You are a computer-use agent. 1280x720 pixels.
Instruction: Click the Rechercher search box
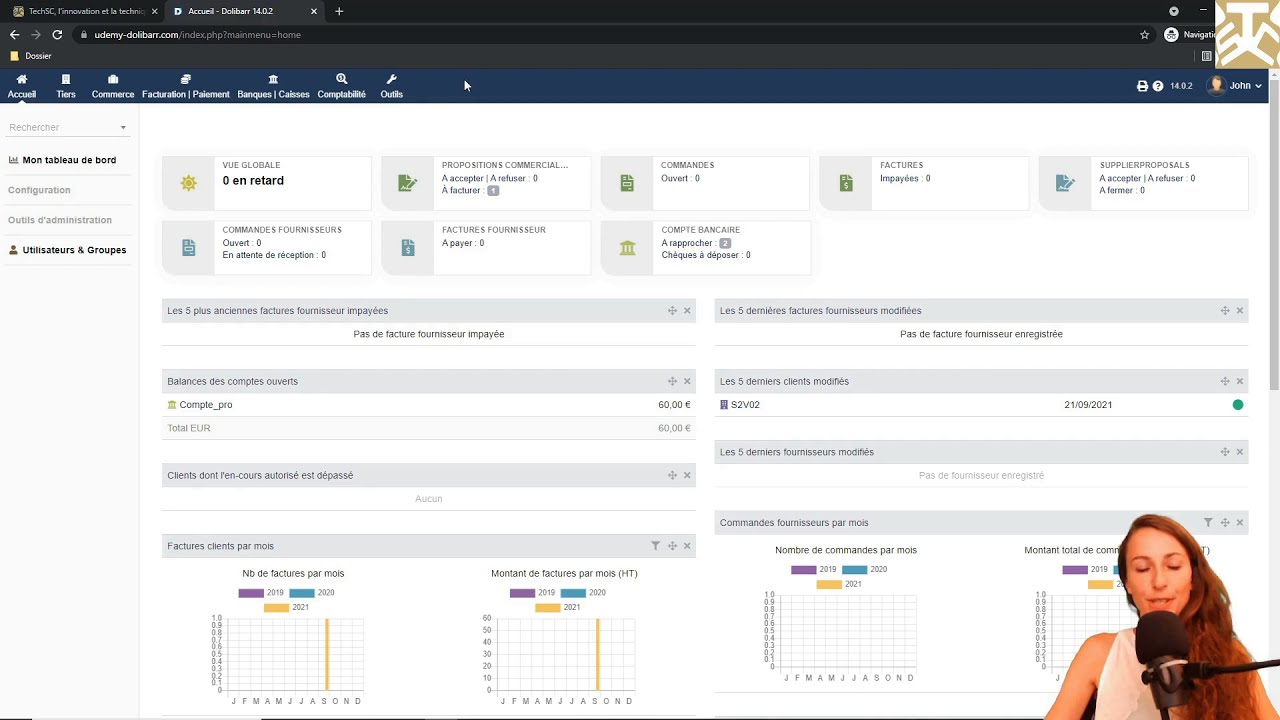[67, 127]
